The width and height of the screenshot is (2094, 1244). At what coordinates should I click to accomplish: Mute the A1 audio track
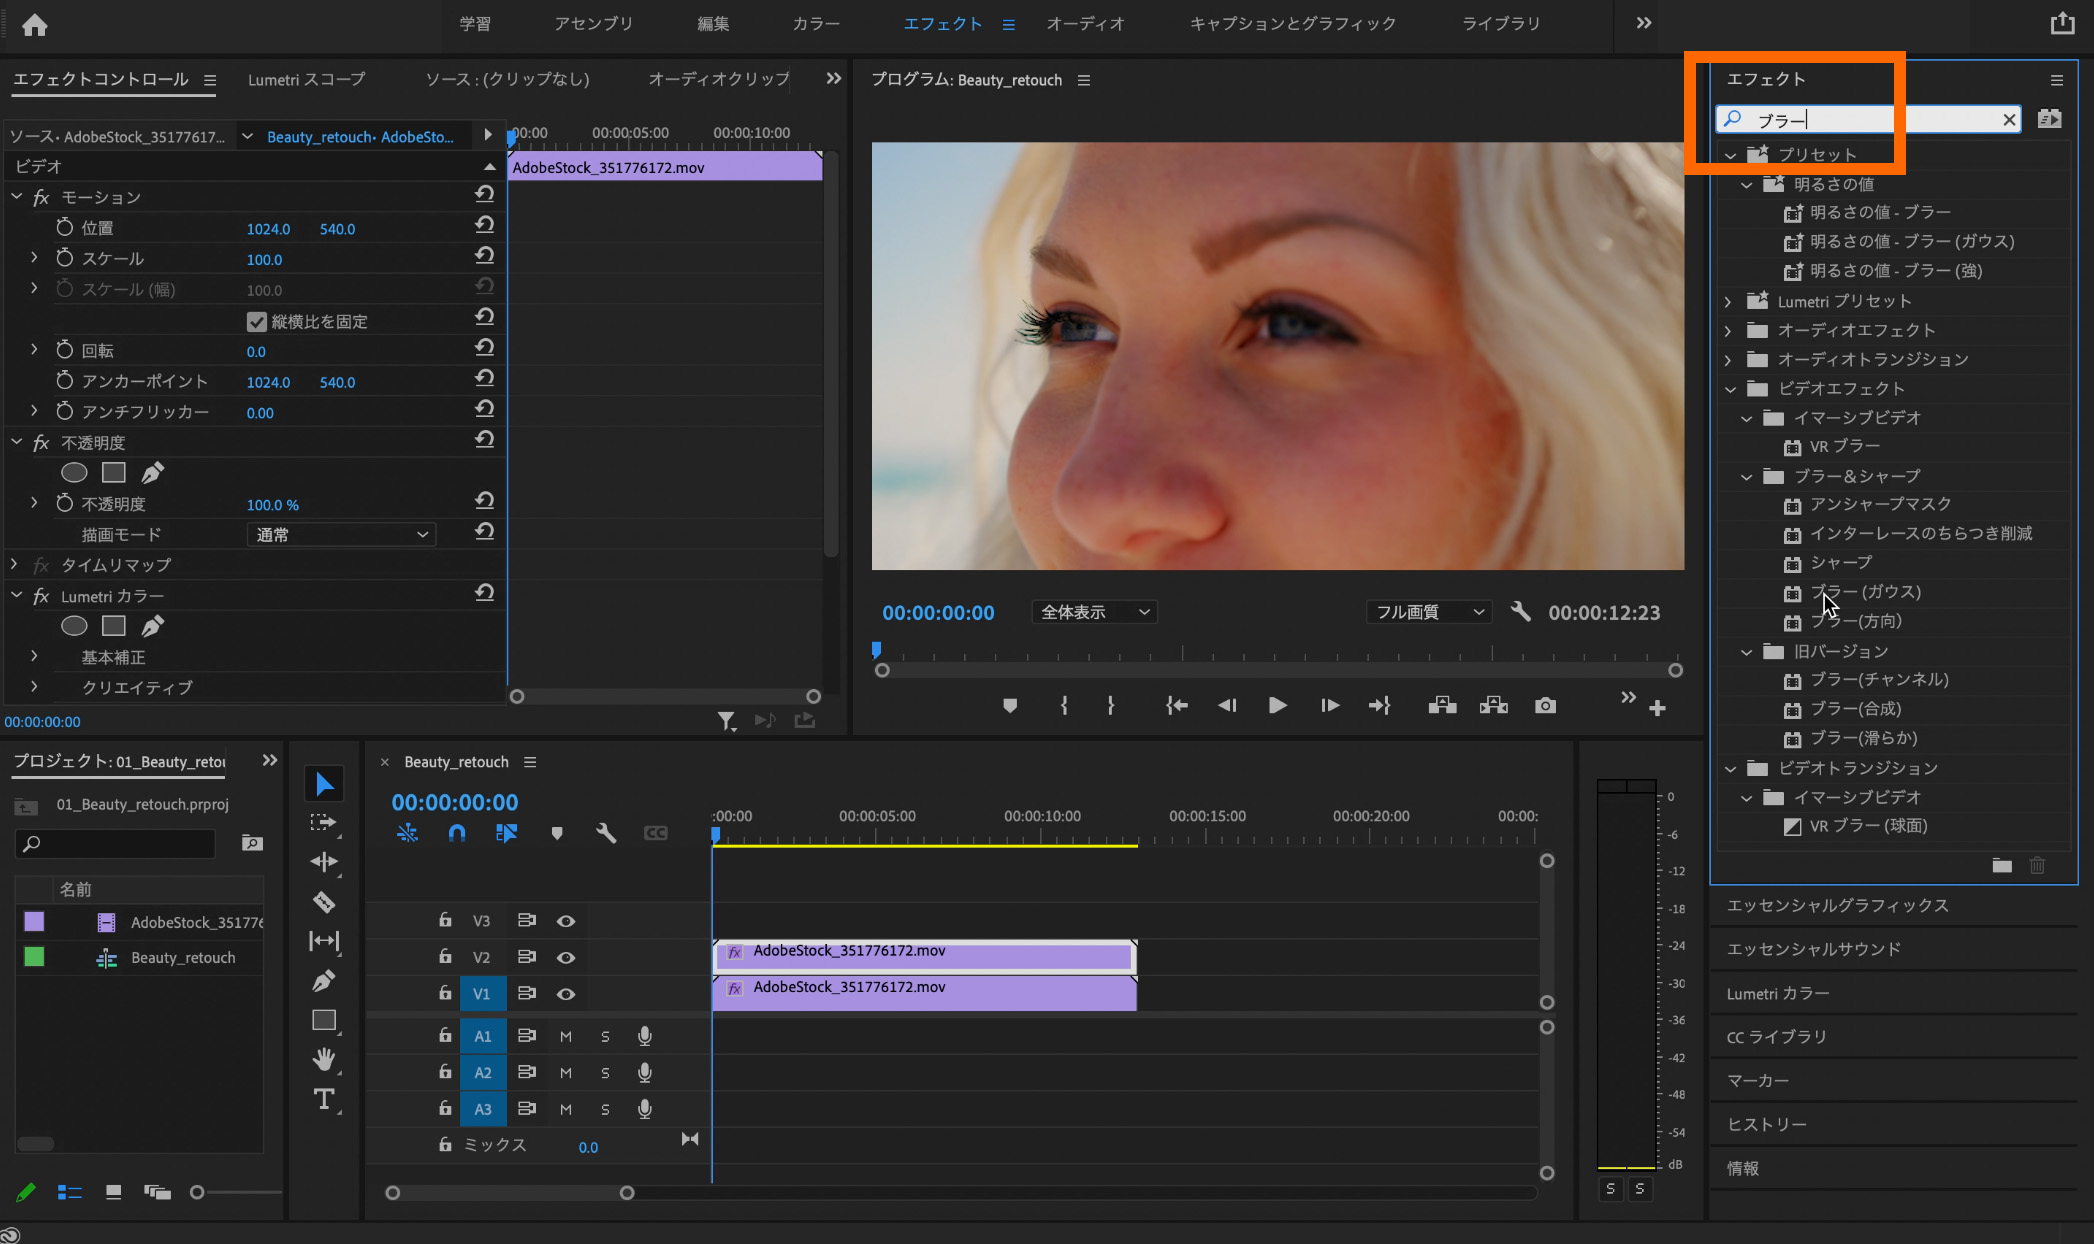point(566,1036)
